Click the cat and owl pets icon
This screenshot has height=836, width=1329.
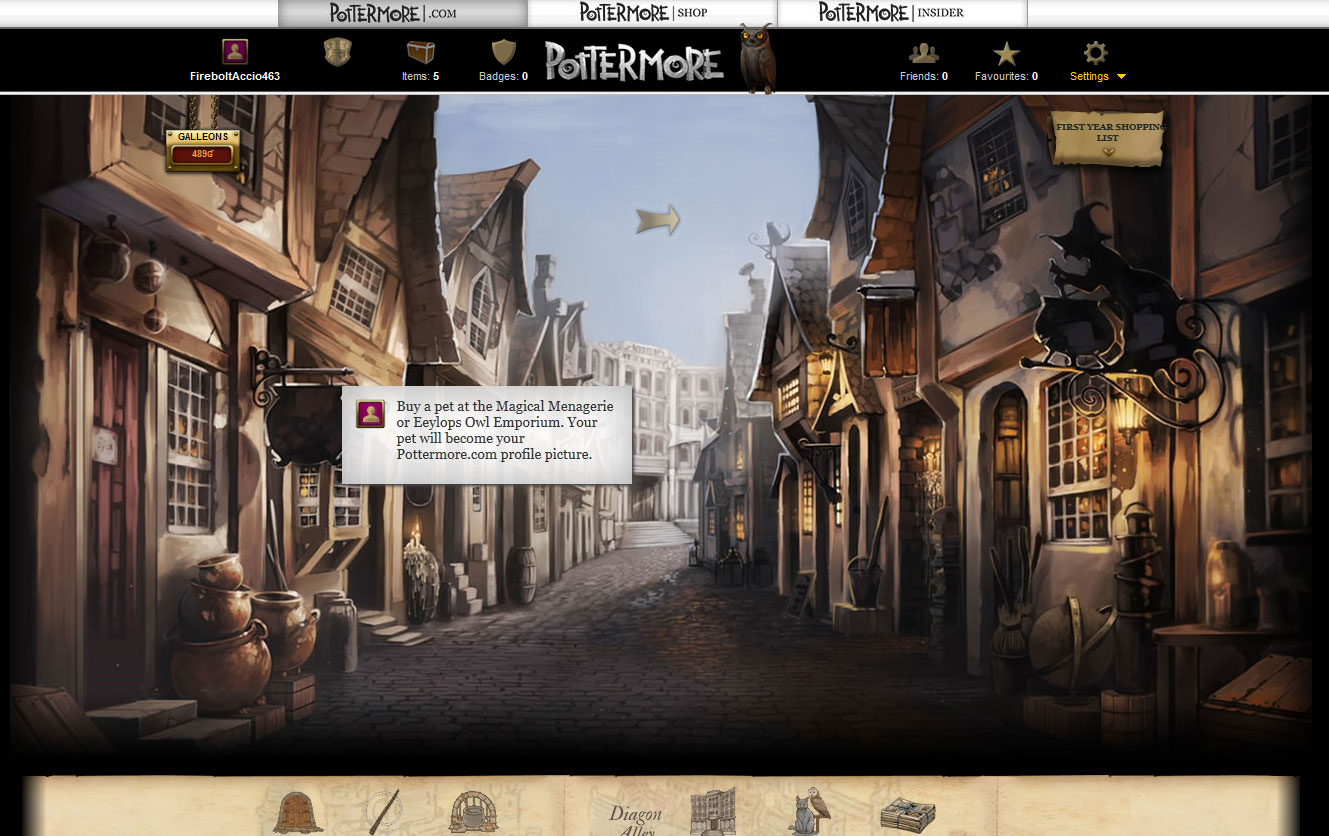click(809, 811)
